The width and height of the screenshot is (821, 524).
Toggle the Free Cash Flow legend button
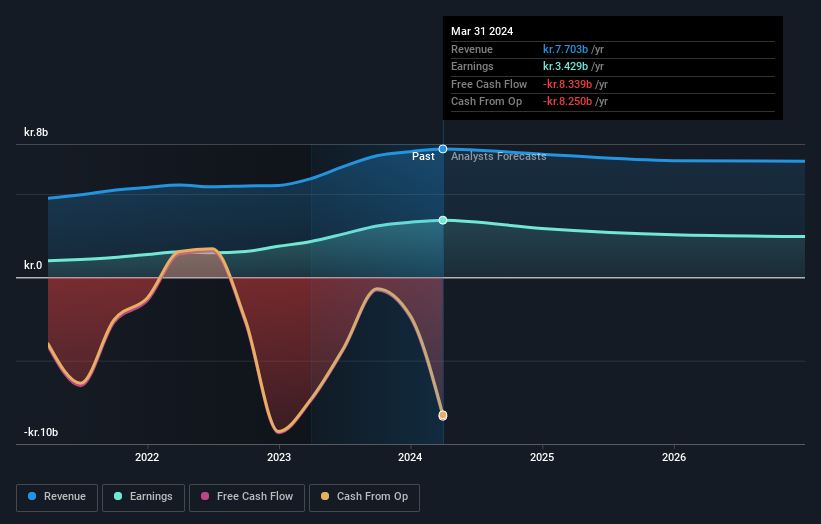(x=247, y=497)
